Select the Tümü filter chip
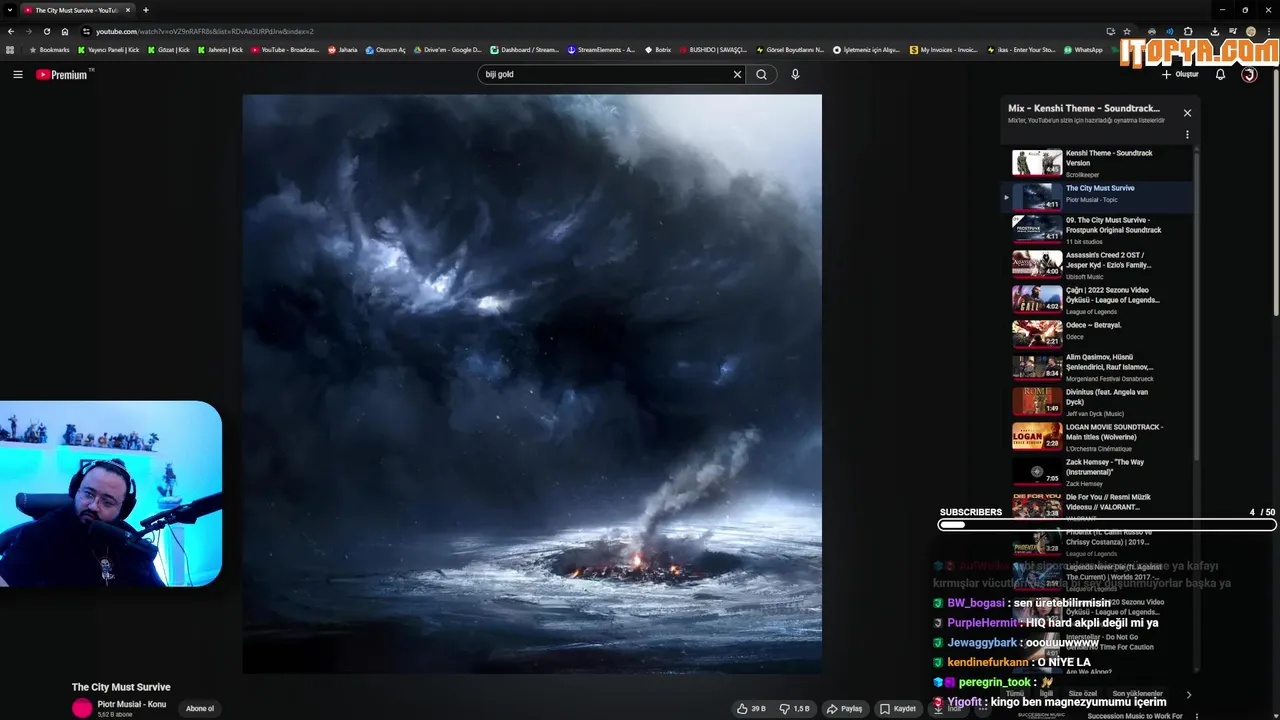 1015,693
